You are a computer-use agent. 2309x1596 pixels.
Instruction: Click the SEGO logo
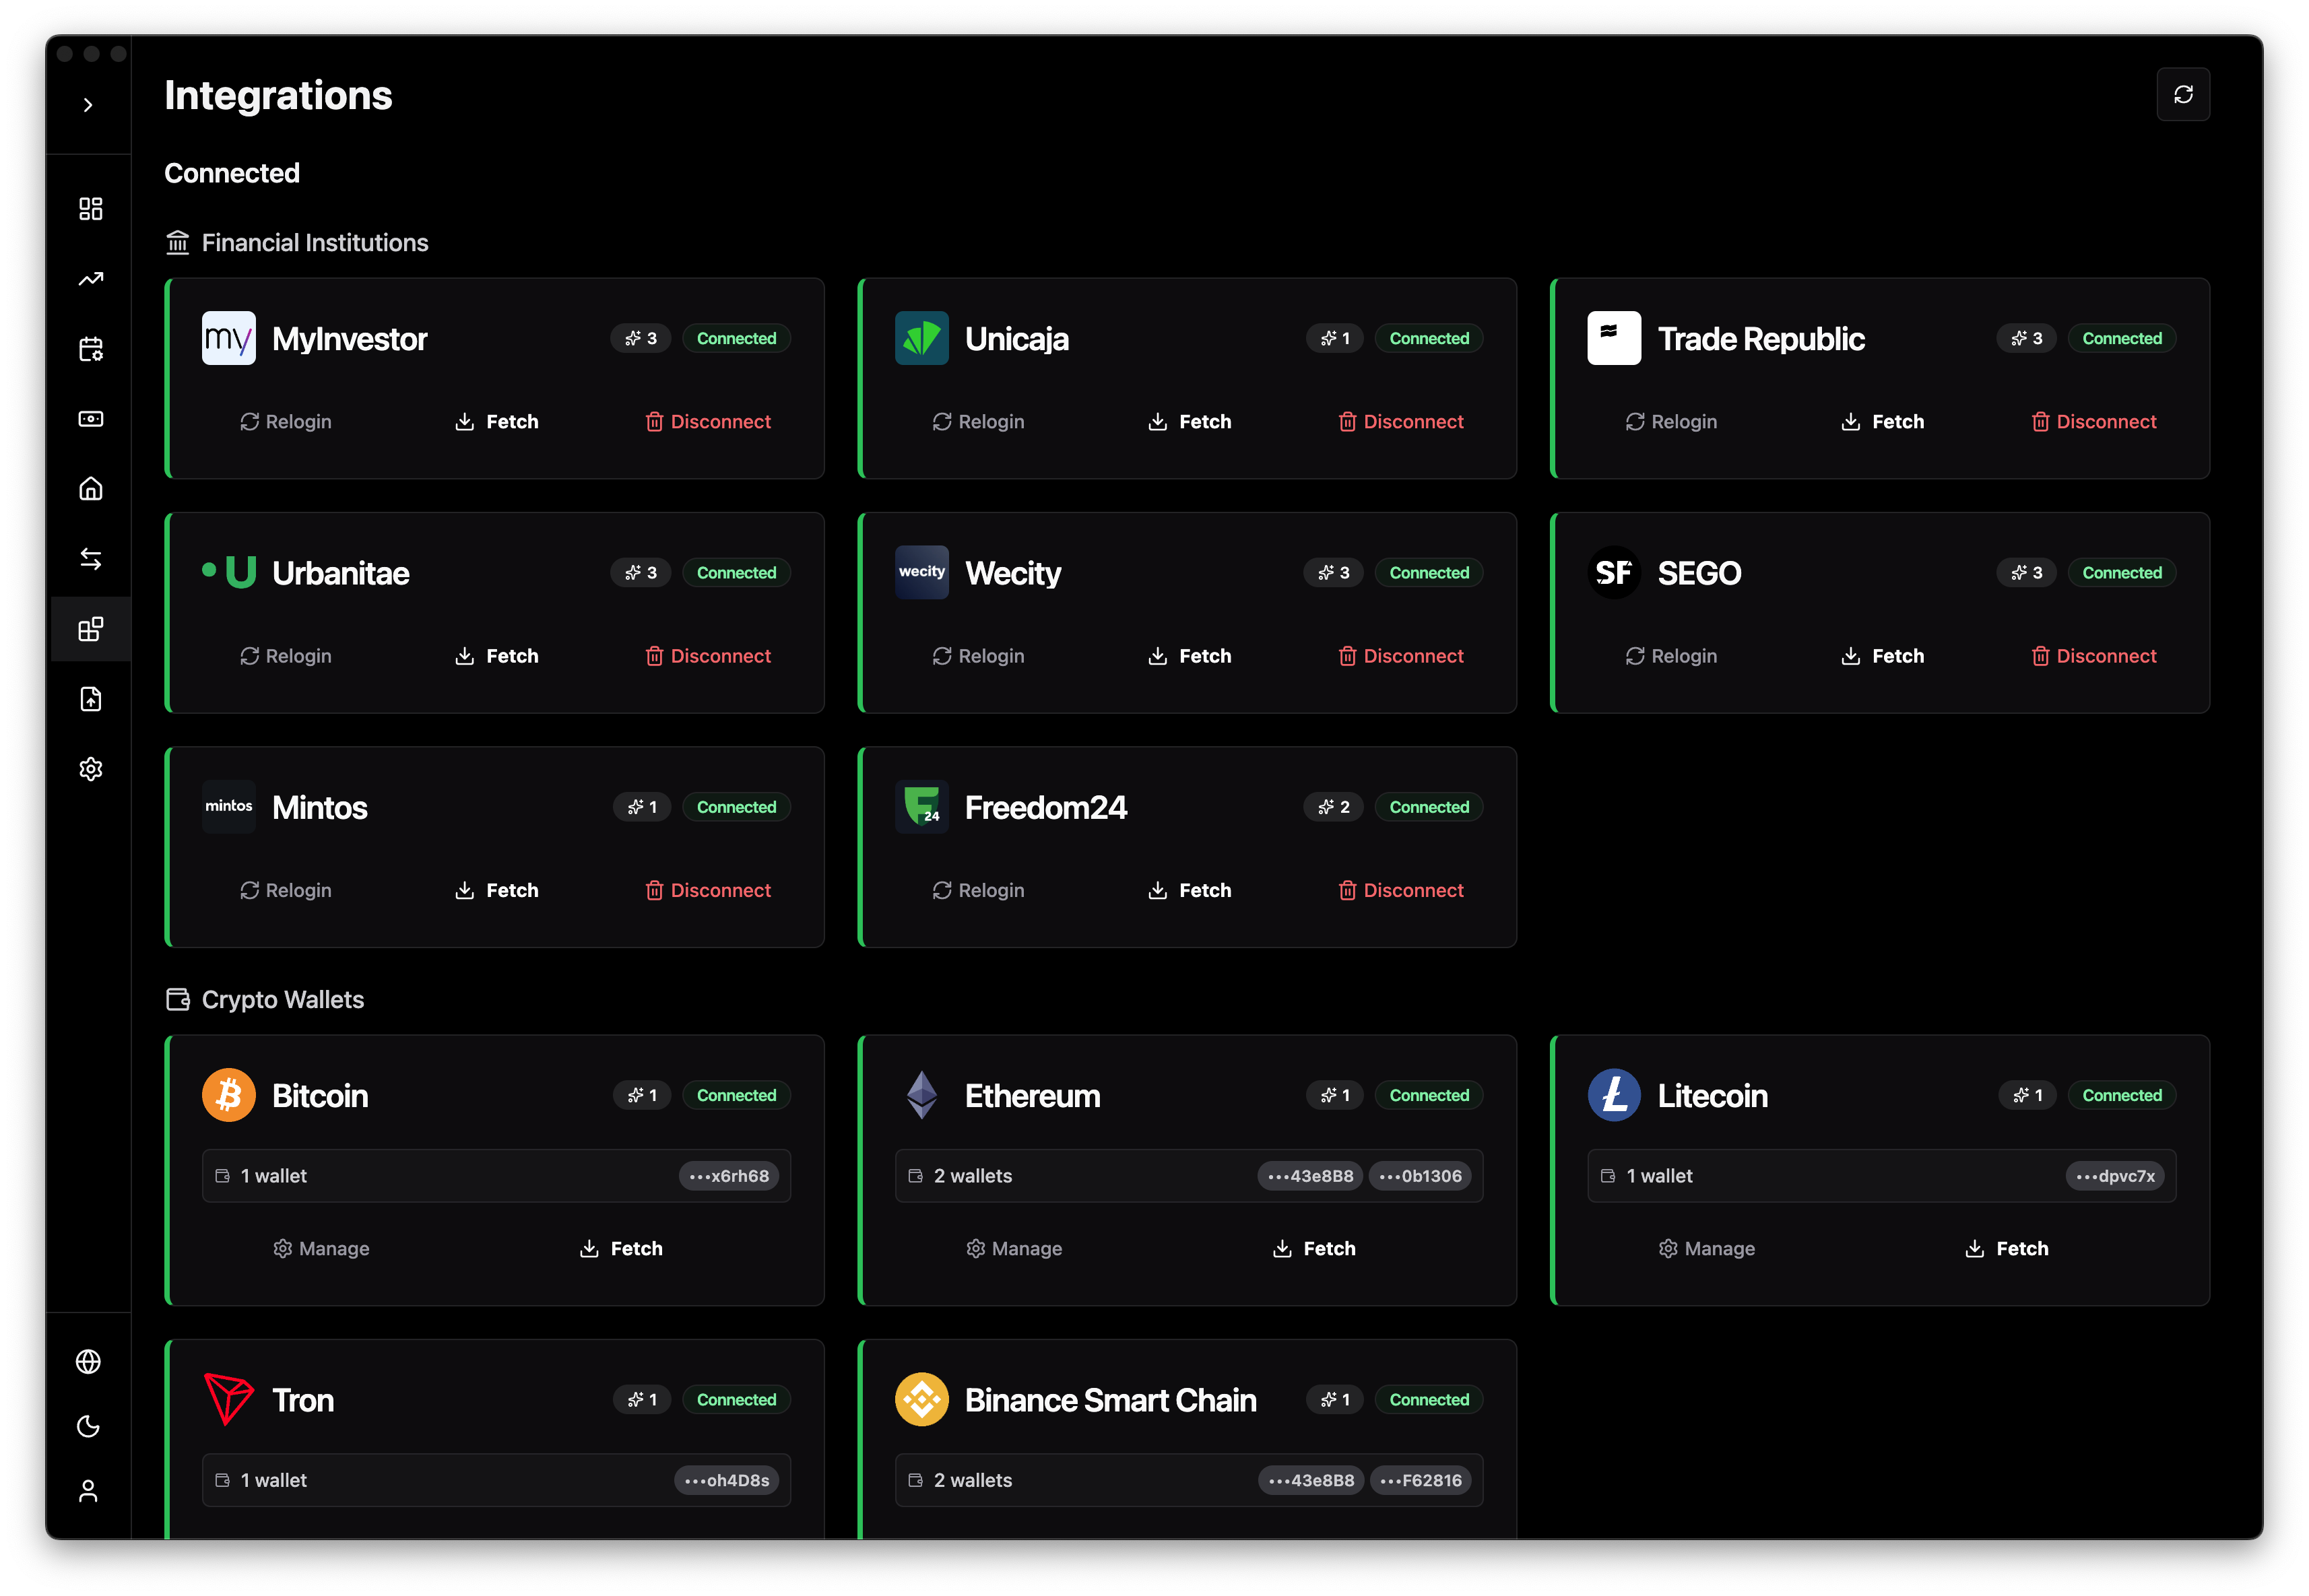(1614, 572)
